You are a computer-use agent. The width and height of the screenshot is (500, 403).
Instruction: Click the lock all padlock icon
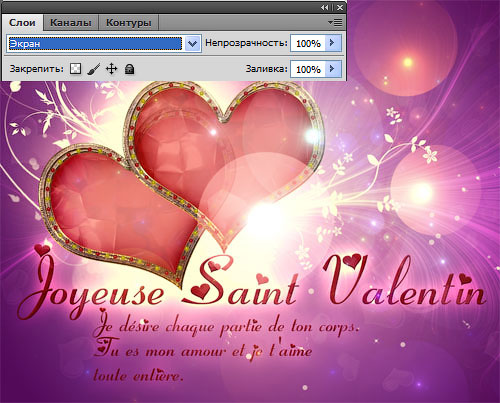(129, 69)
